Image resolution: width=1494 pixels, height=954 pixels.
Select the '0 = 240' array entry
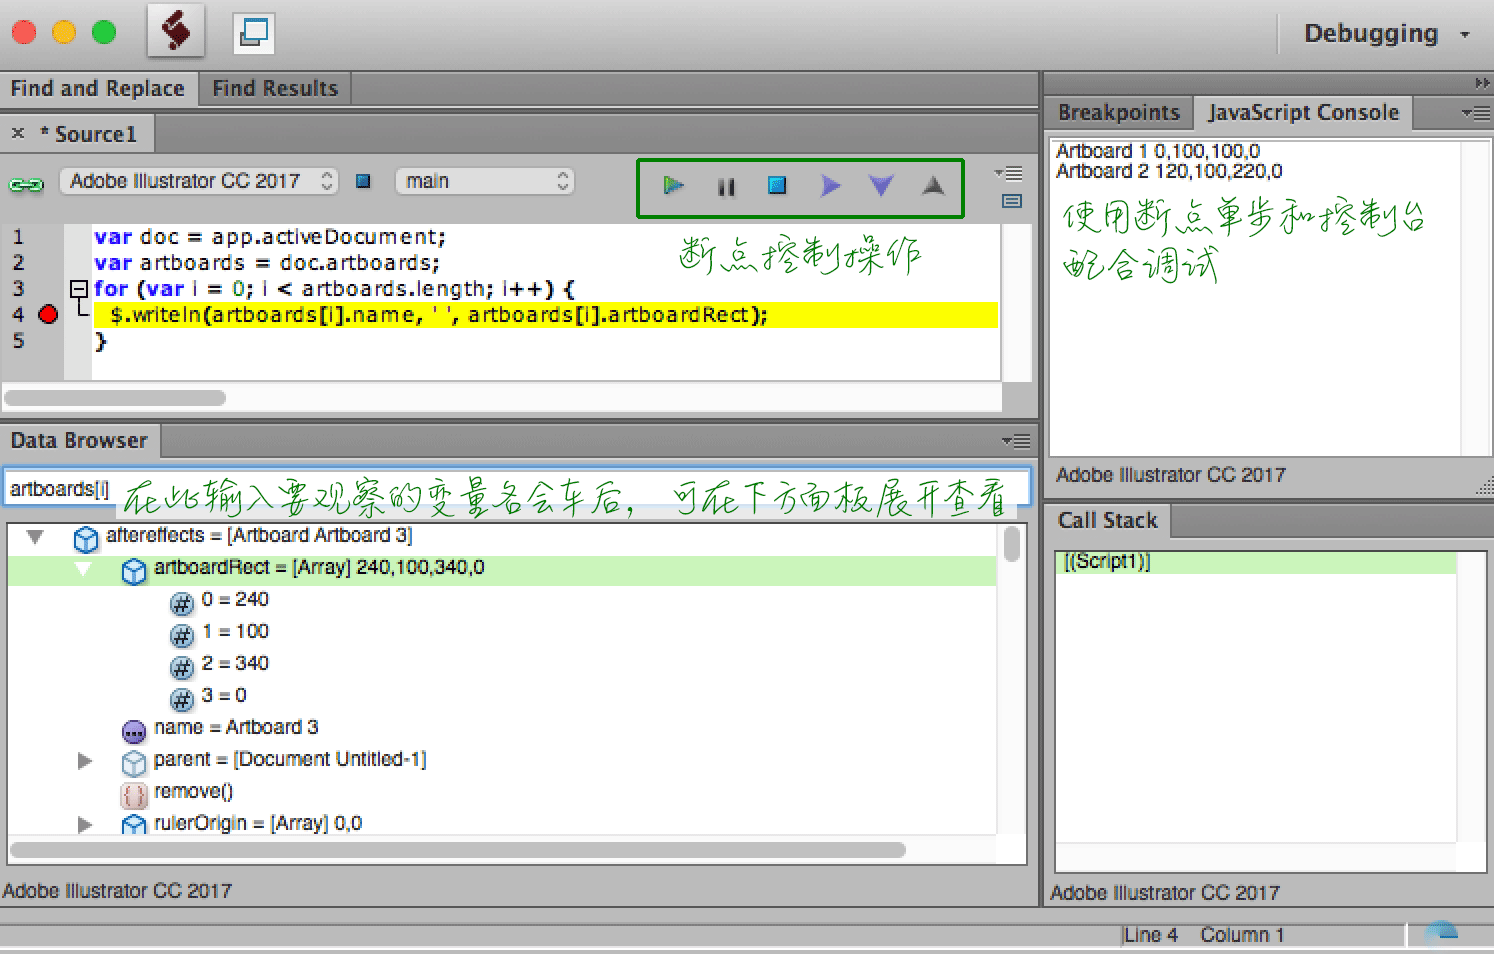coord(235,599)
